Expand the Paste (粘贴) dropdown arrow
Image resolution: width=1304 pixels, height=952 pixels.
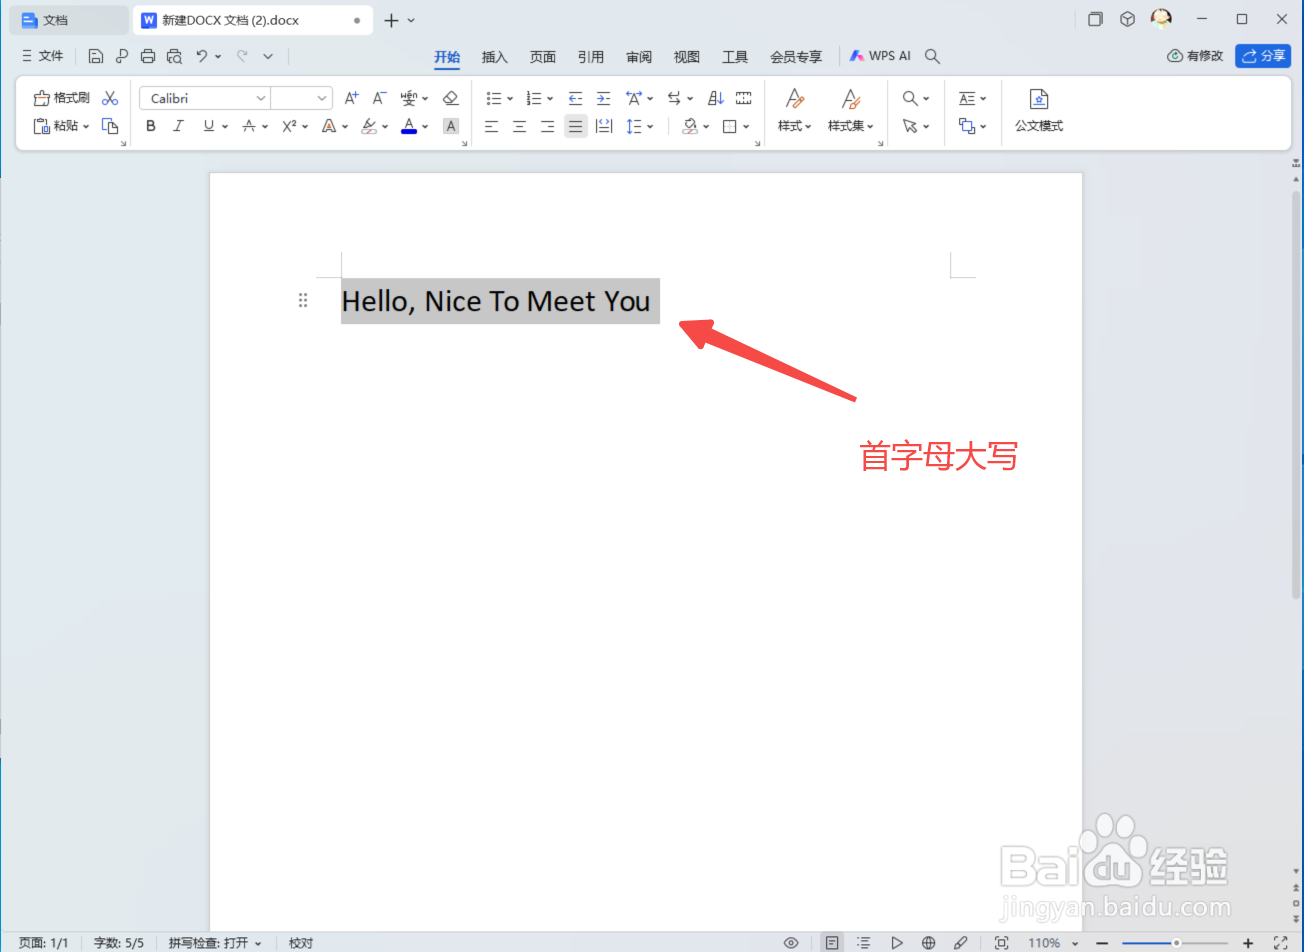pyautogui.click(x=86, y=127)
